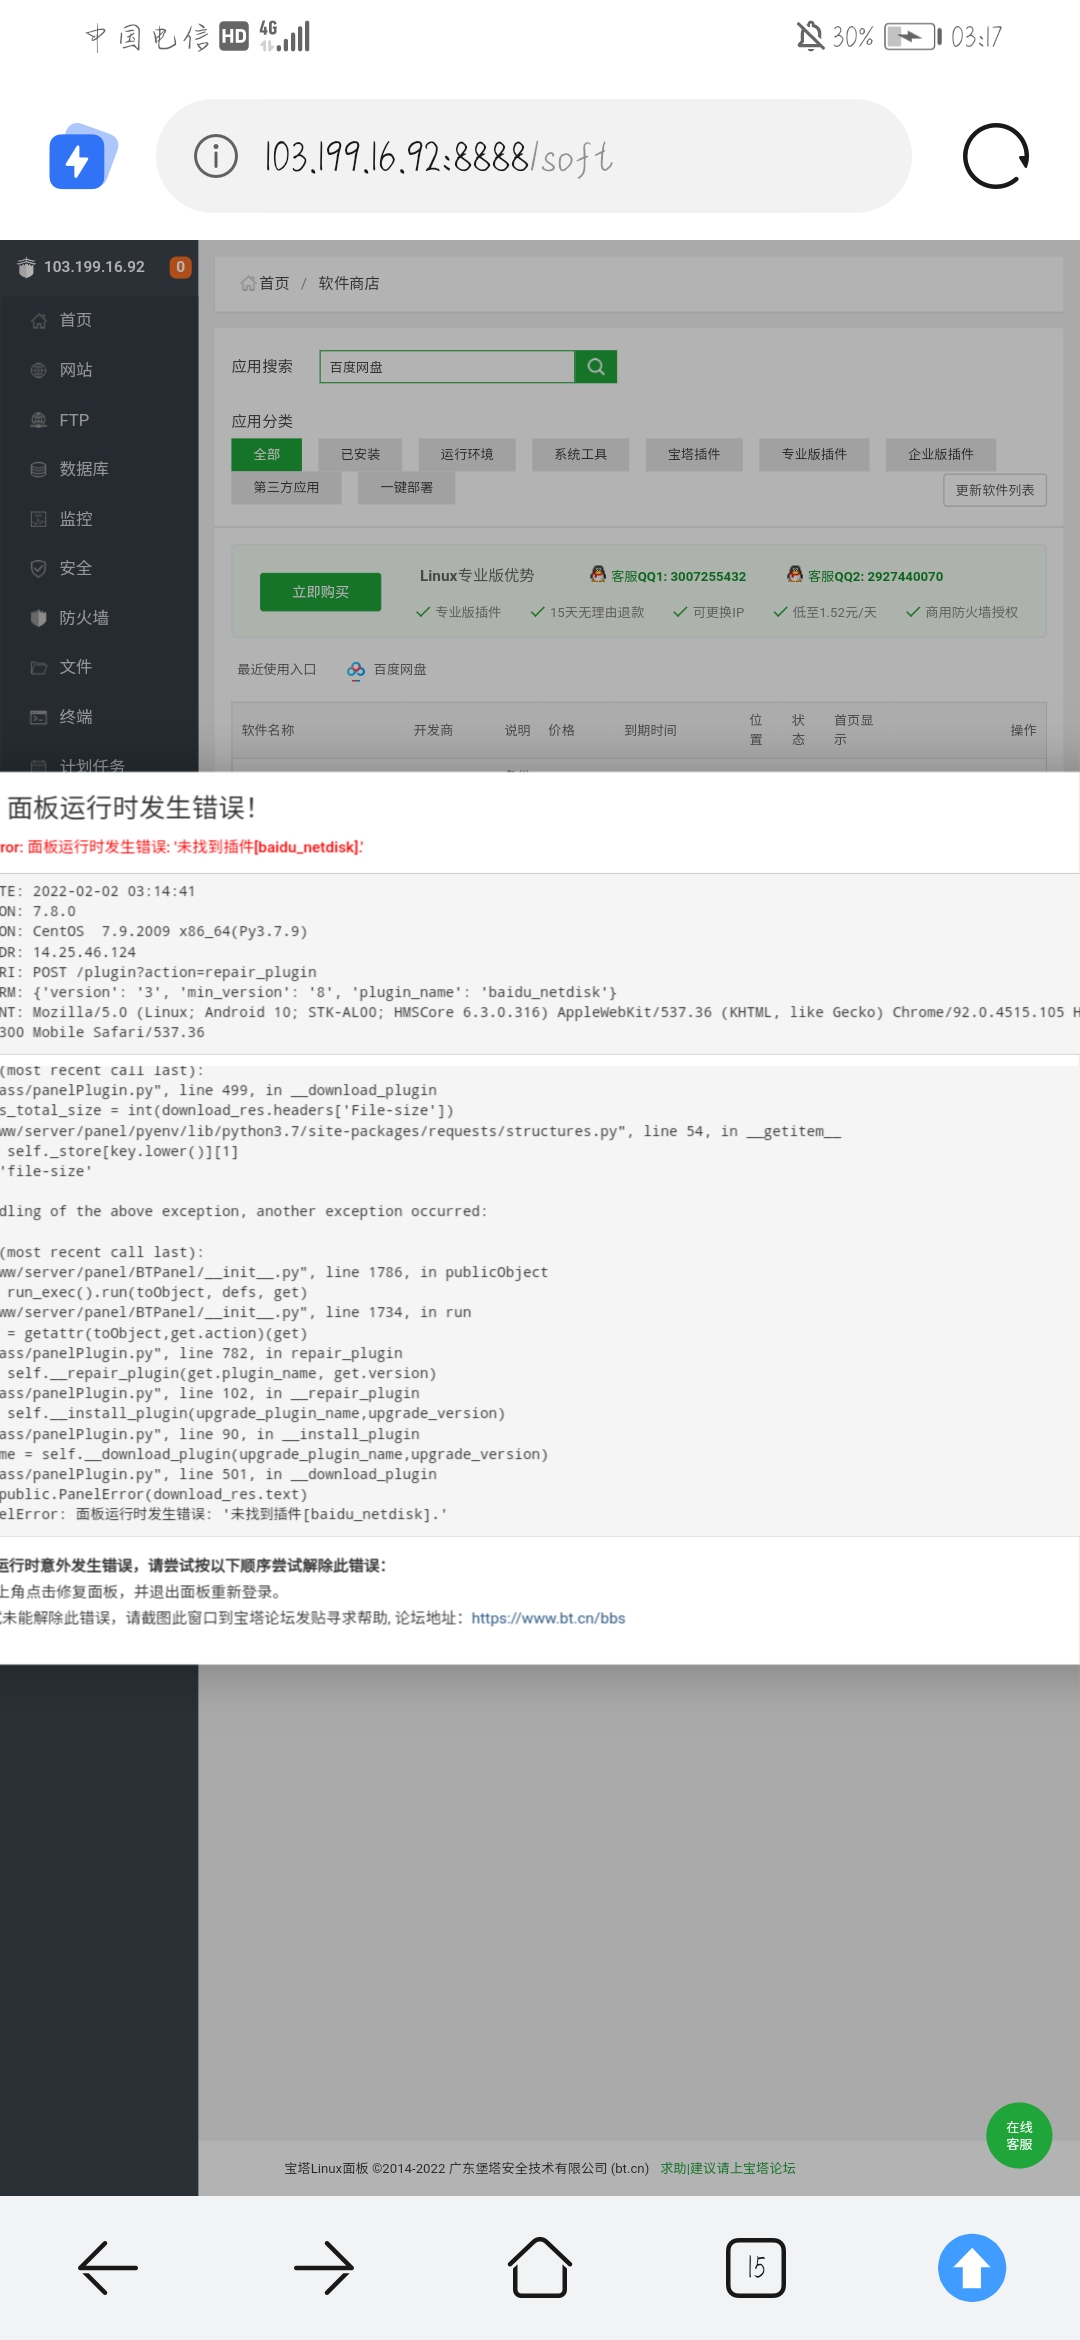Image resolution: width=1080 pixels, height=2340 pixels.
Task: Select the 专业版插件 category tab
Action: [814, 454]
